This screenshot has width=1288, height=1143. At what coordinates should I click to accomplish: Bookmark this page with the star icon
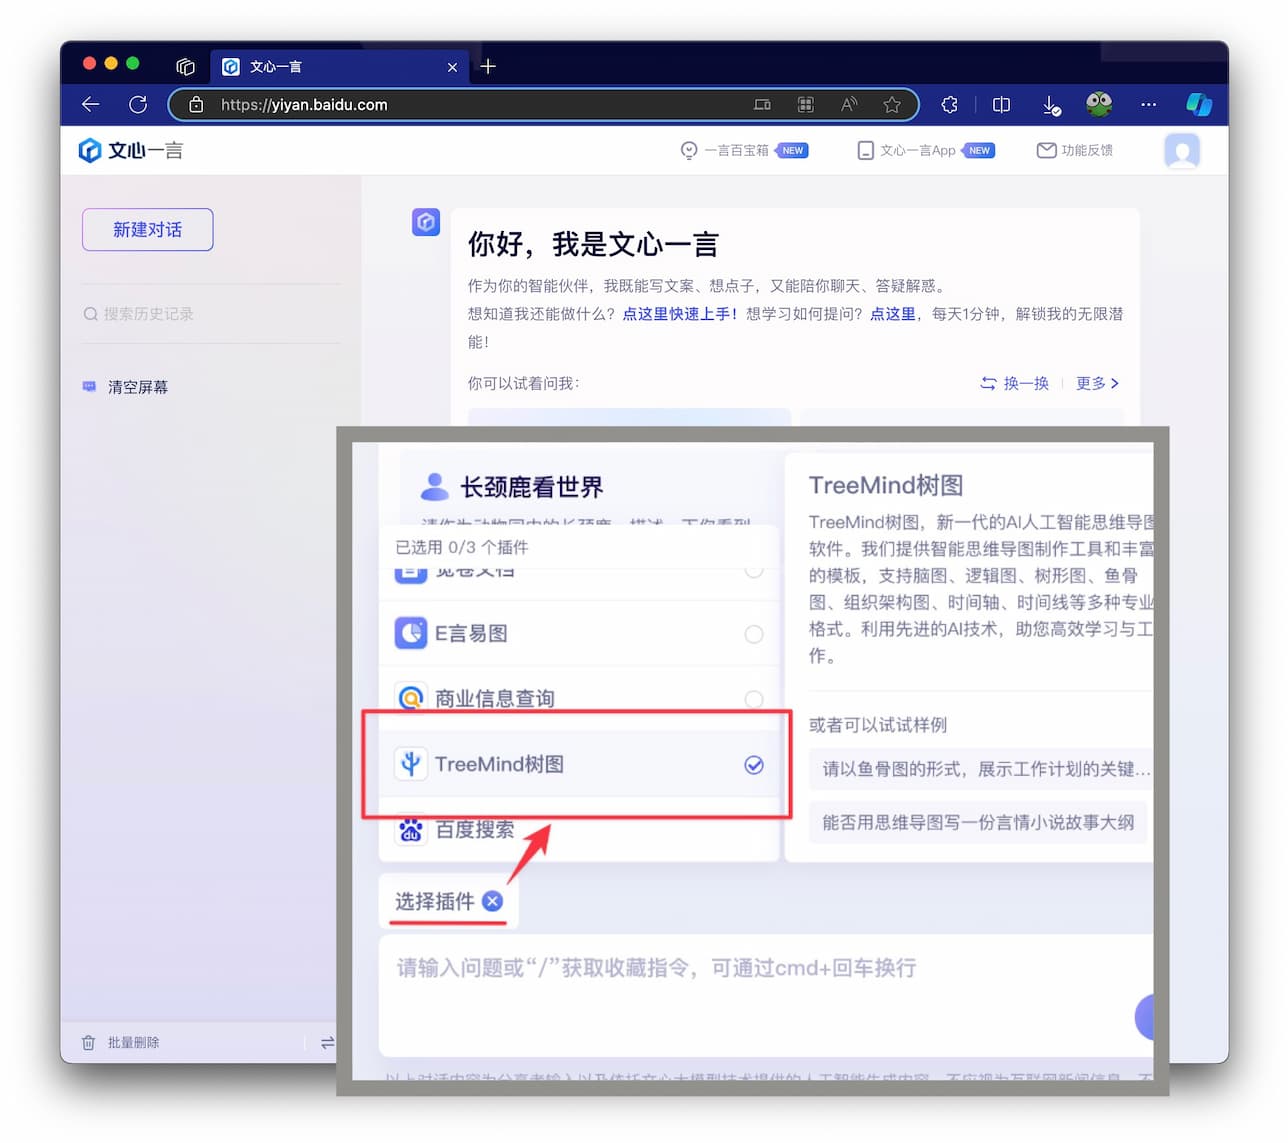[892, 104]
